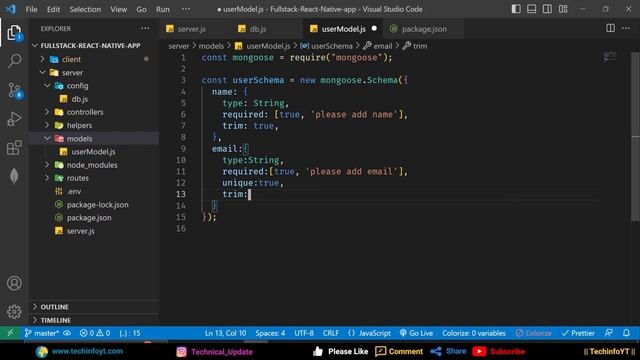Open Run and Debug view
Screen dimensions: 640x360
(x=14, y=119)
